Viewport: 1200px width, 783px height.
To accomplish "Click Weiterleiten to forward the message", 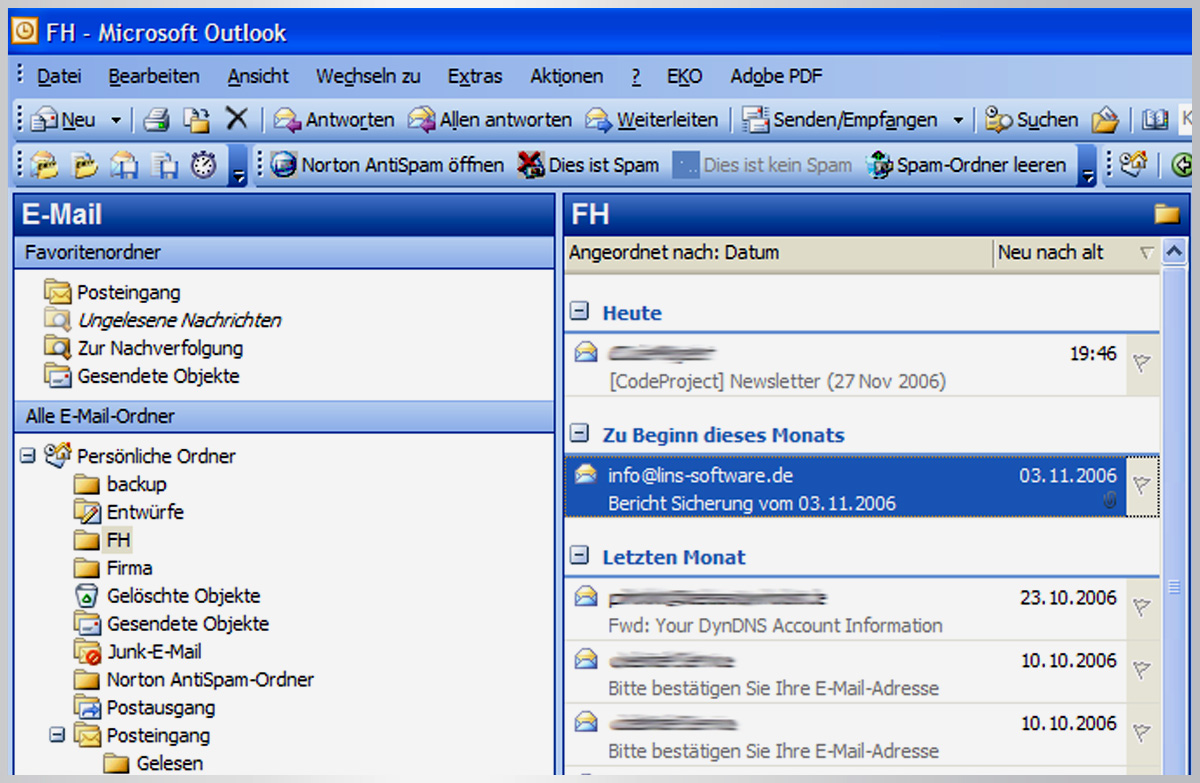I will pos(652,120).
